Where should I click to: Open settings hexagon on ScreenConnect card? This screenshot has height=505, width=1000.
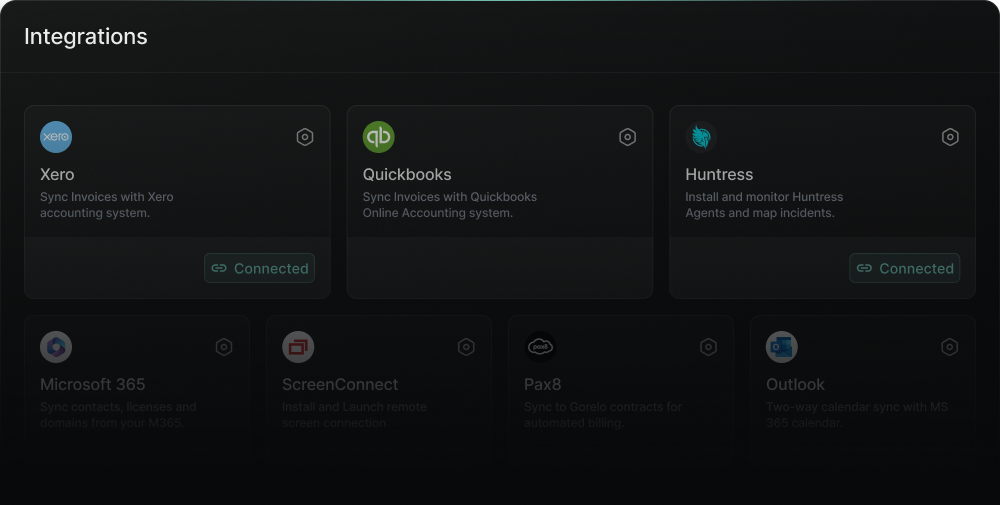pyautogui.click(x=466, y=347)
